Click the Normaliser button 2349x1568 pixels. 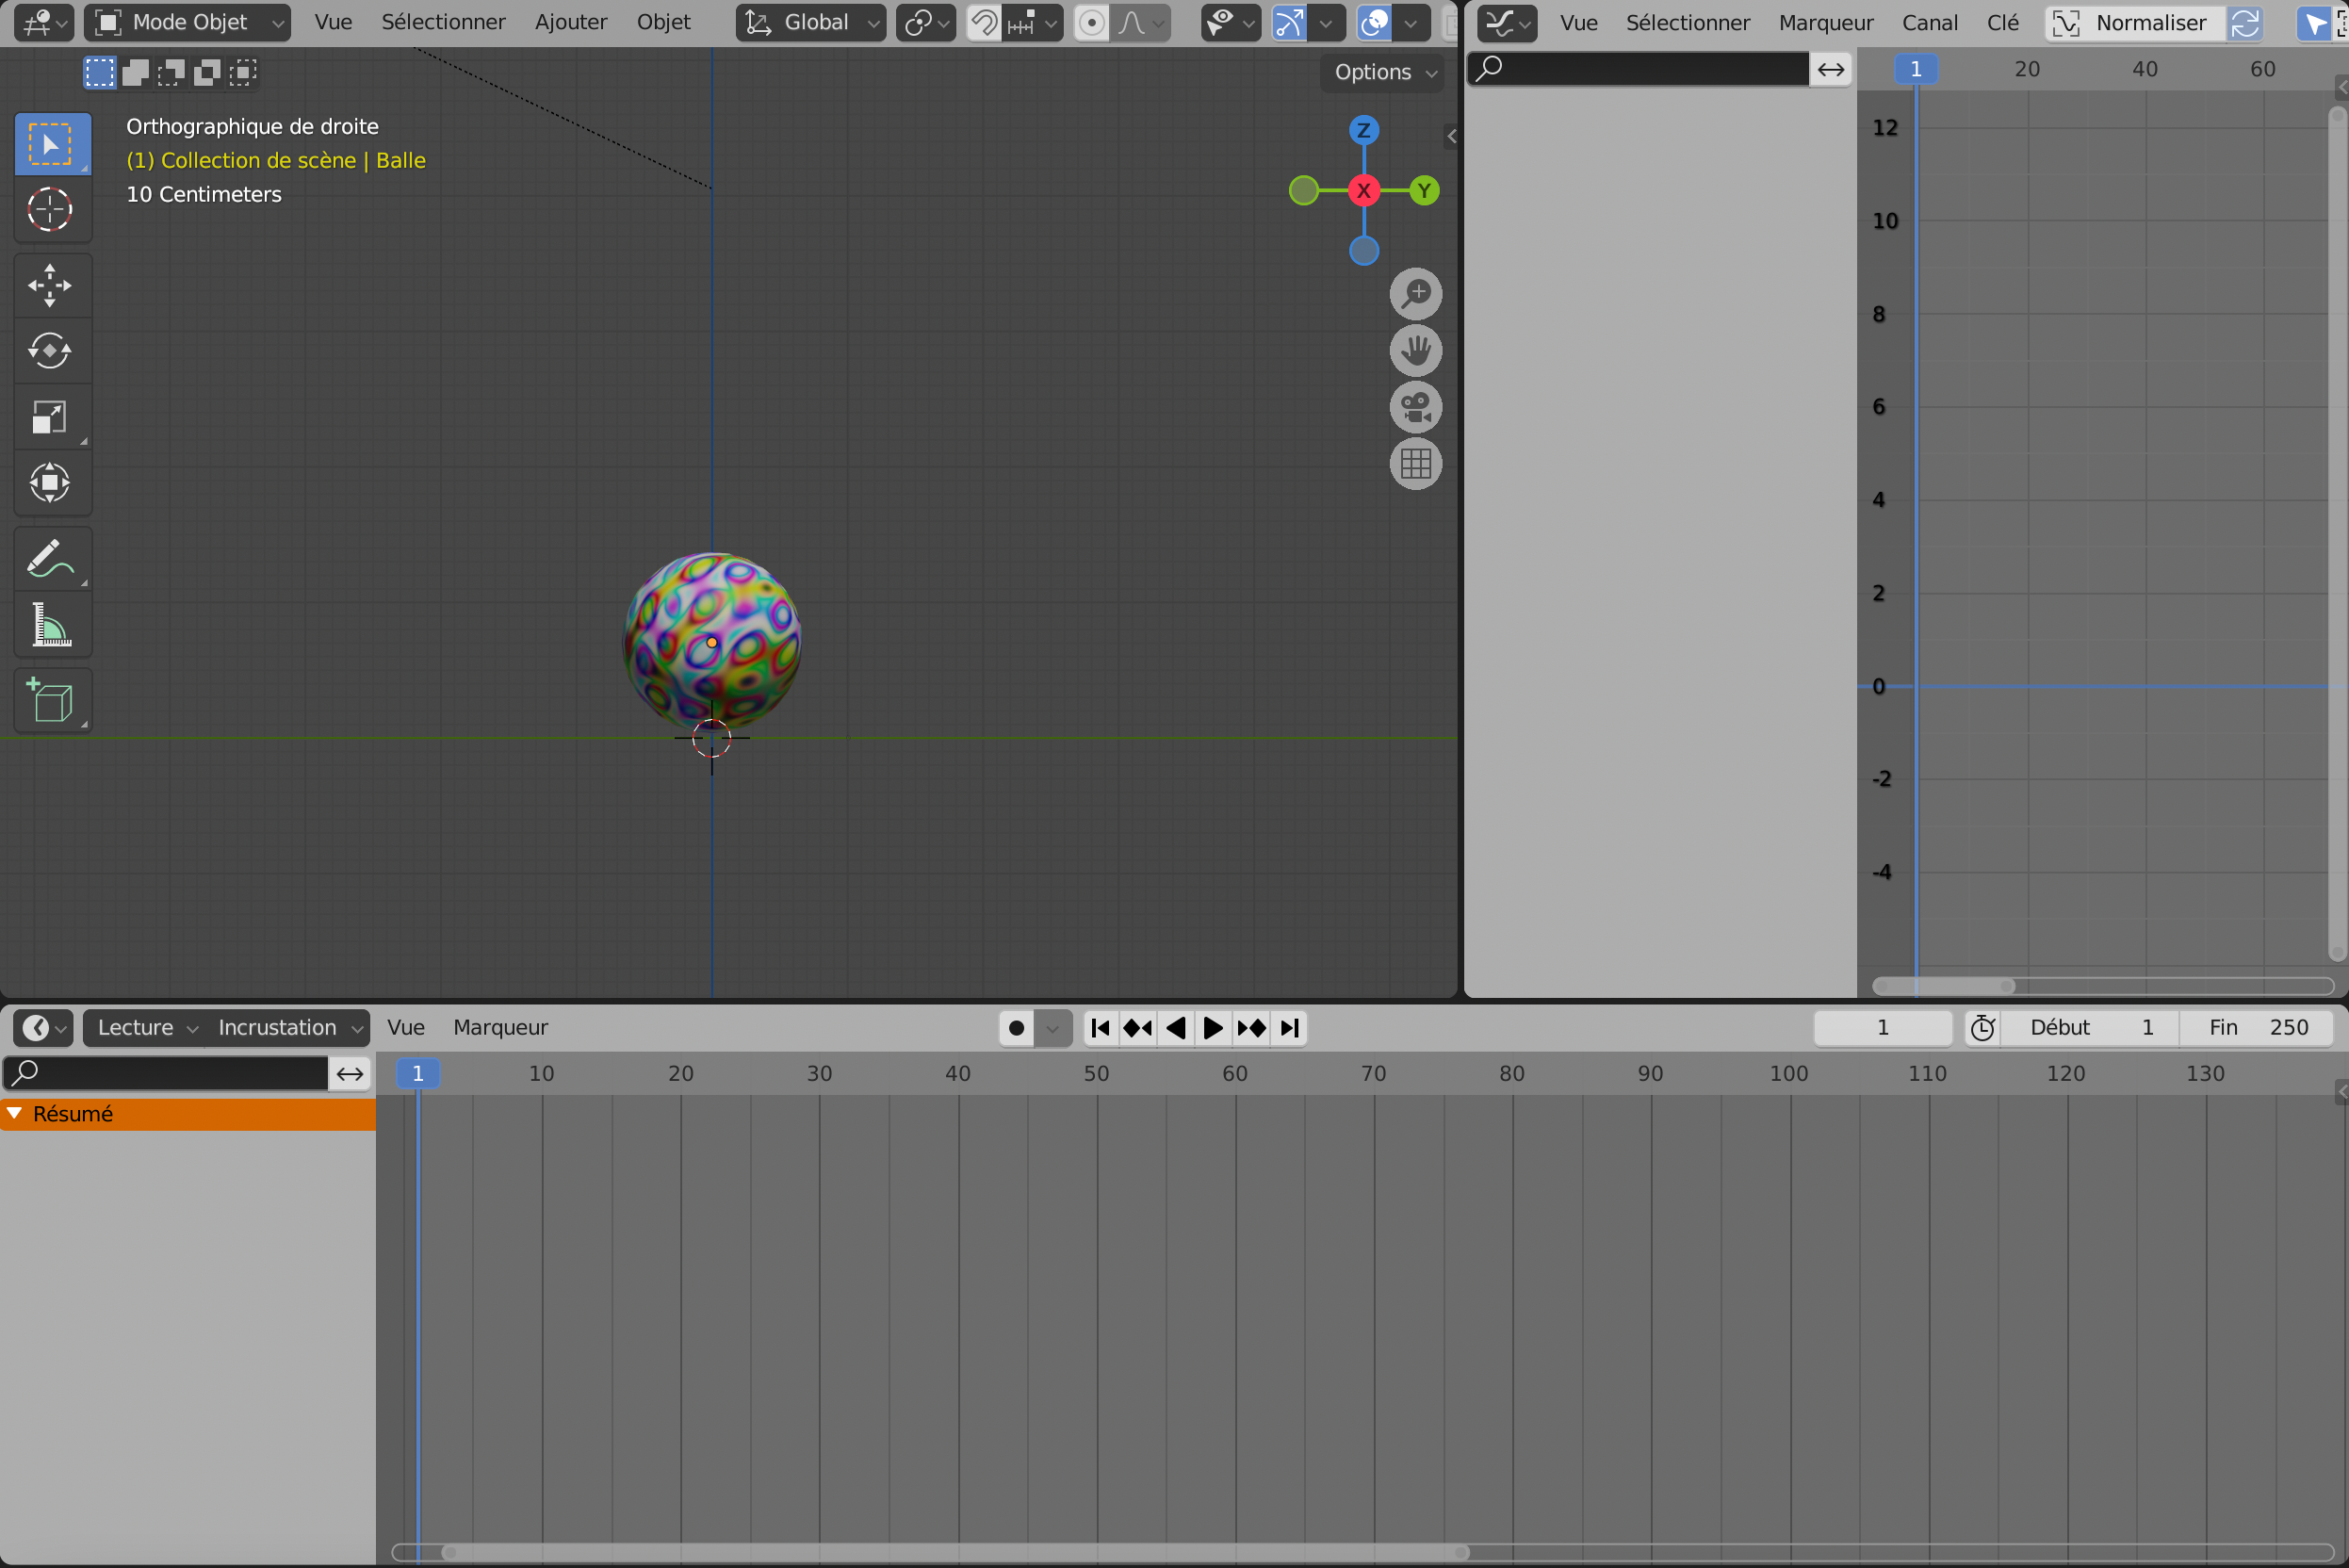[x=2135, y=22]
